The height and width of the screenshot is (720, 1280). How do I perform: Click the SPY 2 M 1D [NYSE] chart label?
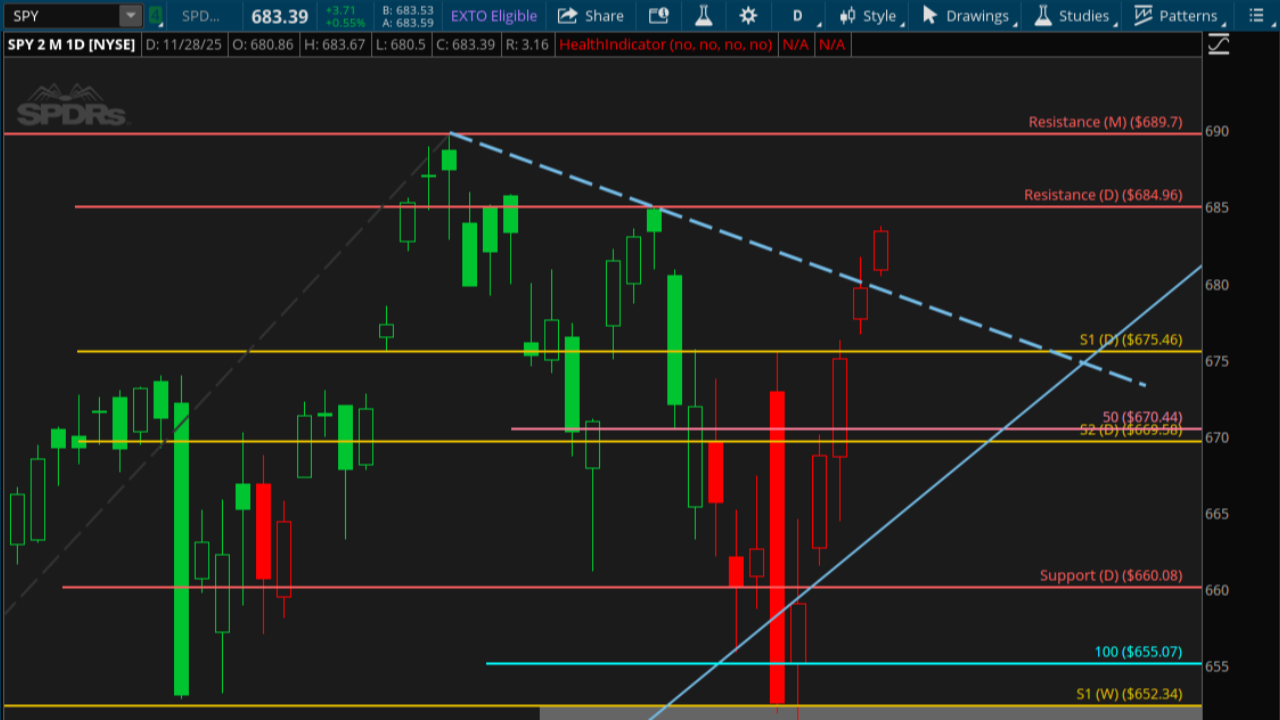(x=72, y=45)
